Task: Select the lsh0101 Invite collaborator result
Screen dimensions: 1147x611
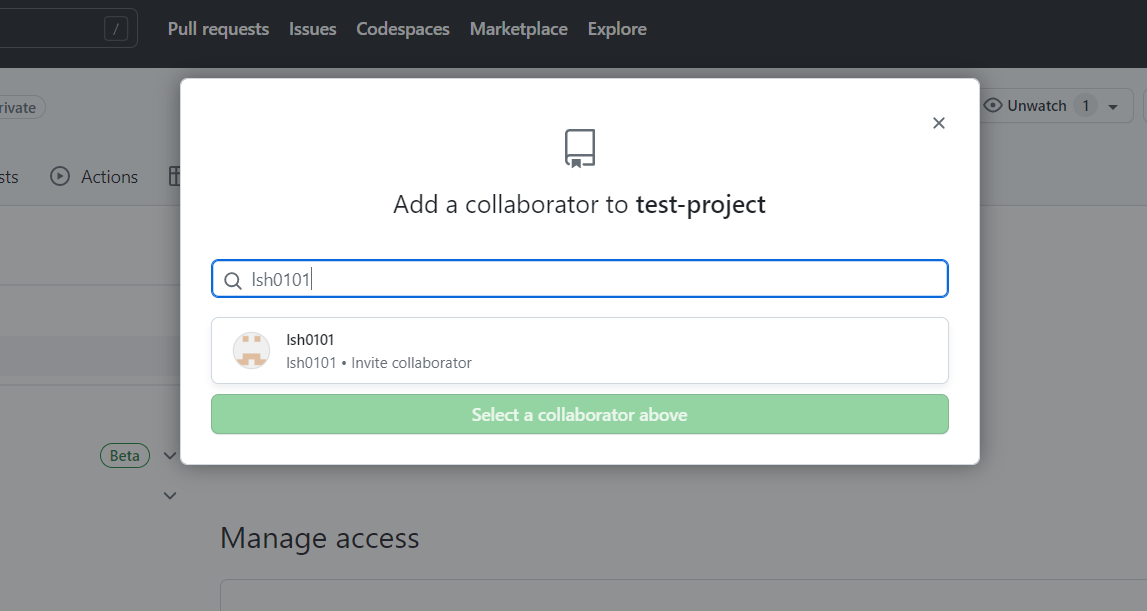Action: click(580, 351)
